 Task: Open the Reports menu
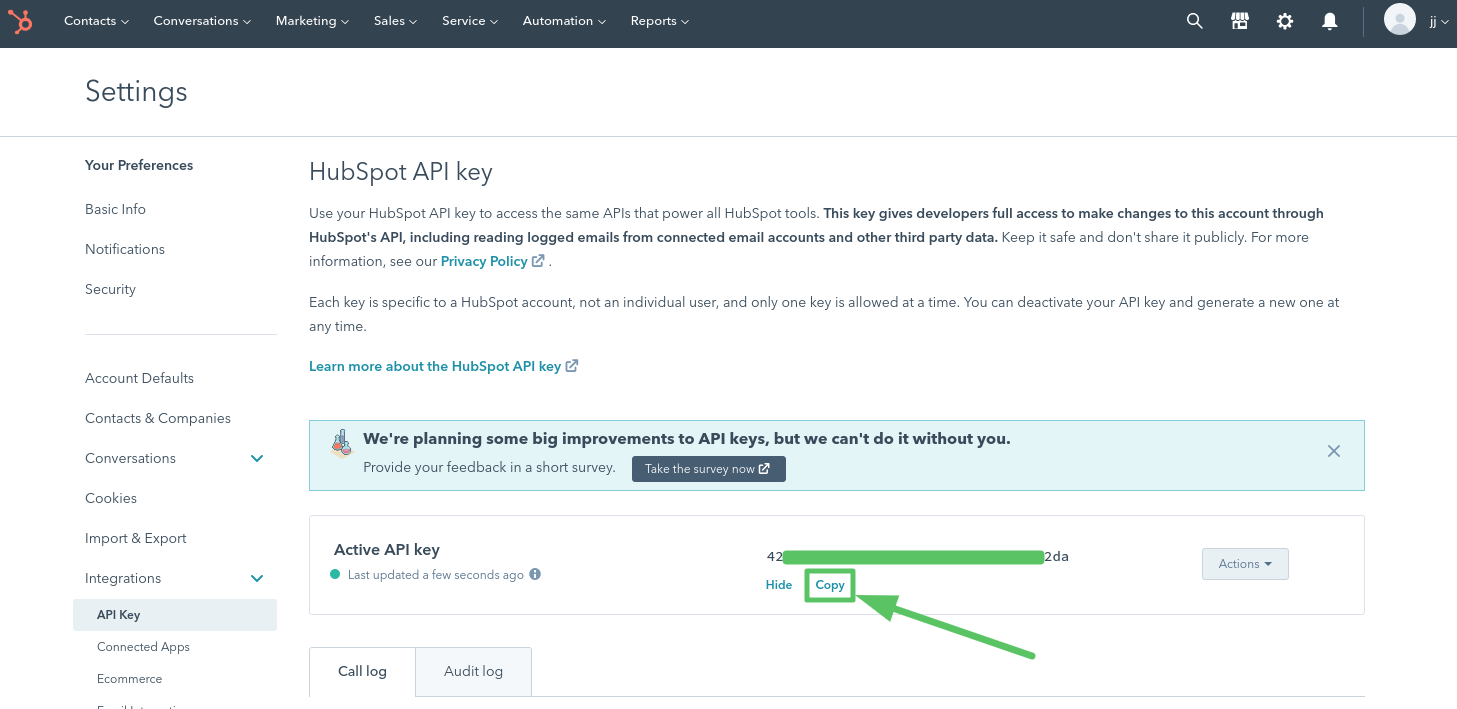[x=660, y=21]
